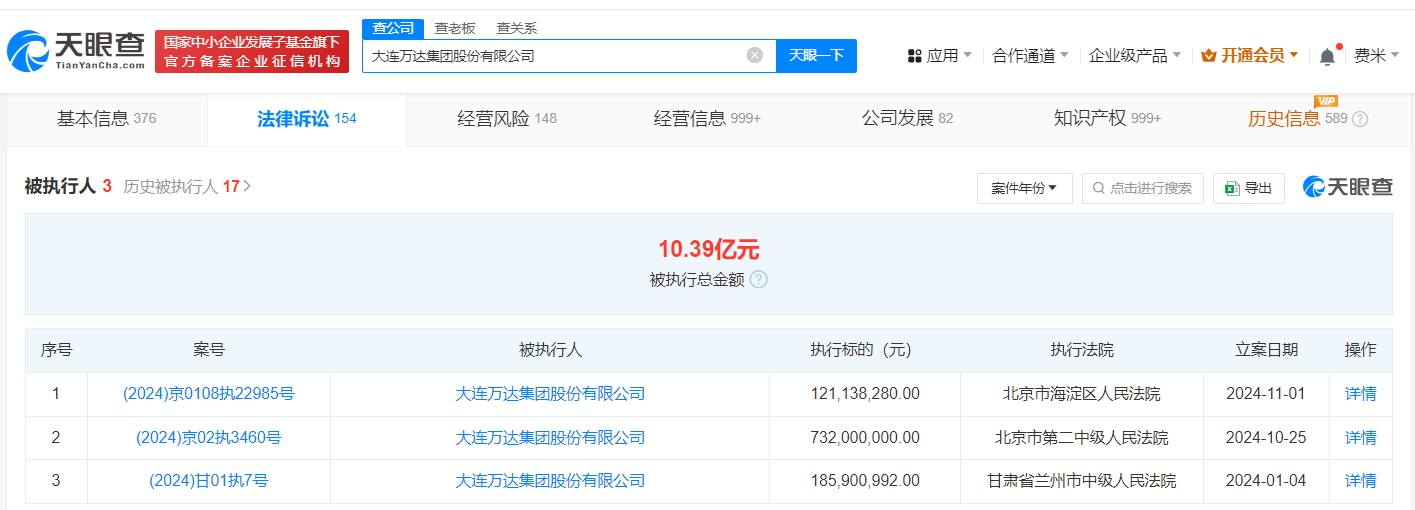Click the 天眼一下 search button
This screenshot has width=1415, height=510.
pyautogui.click(x=816, y=56)
